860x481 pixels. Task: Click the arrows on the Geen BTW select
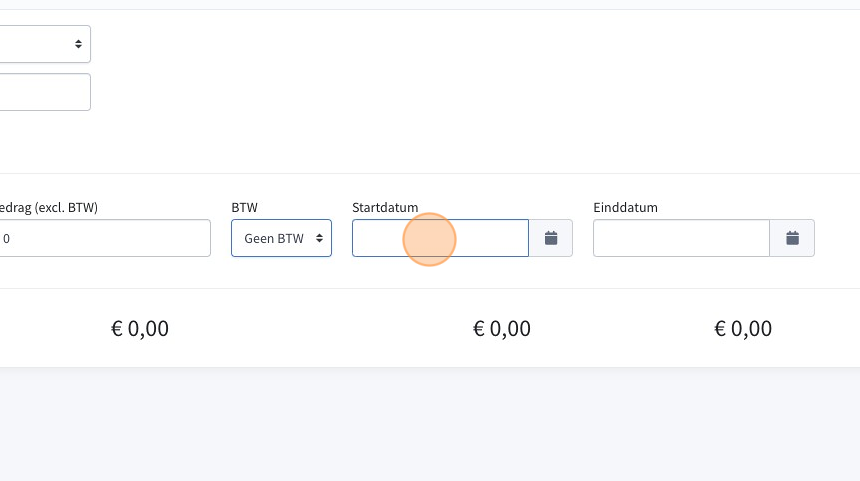pyautogui.click(x=319, y=238)
